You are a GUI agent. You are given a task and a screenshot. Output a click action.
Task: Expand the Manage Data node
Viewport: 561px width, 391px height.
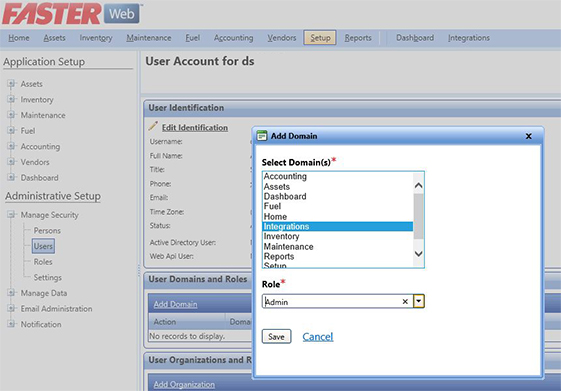point(11,293)
